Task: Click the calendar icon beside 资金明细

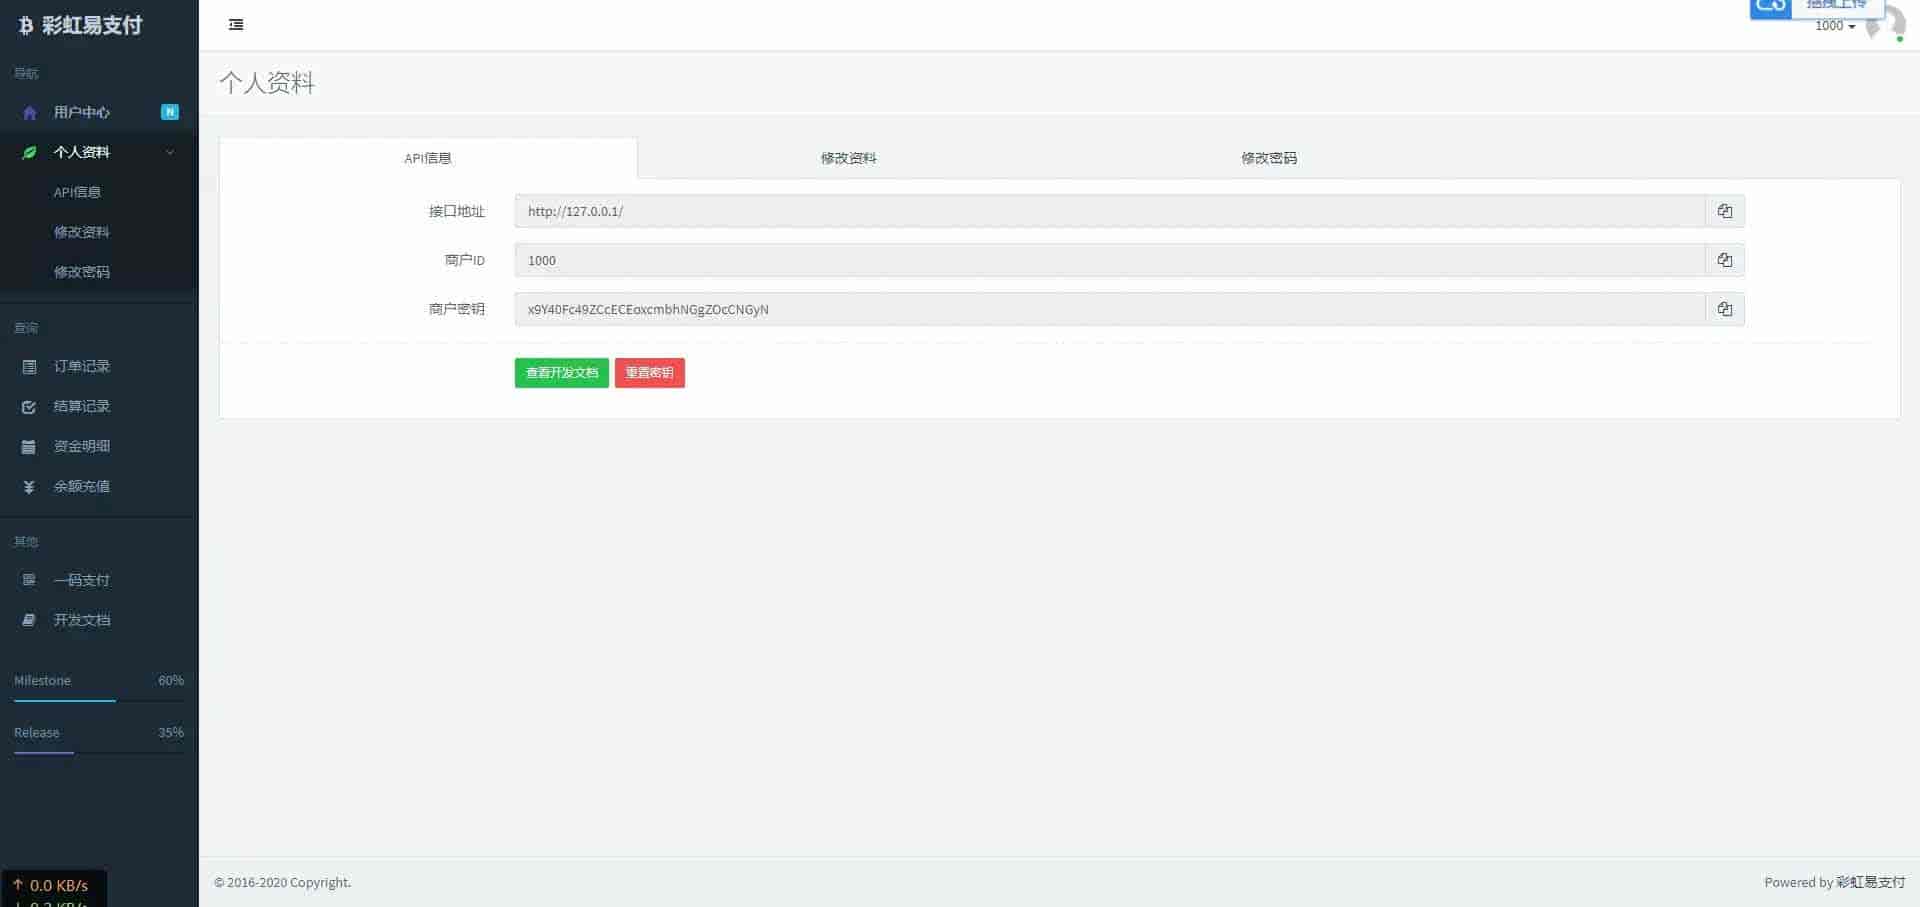Action: coord(29,447)
